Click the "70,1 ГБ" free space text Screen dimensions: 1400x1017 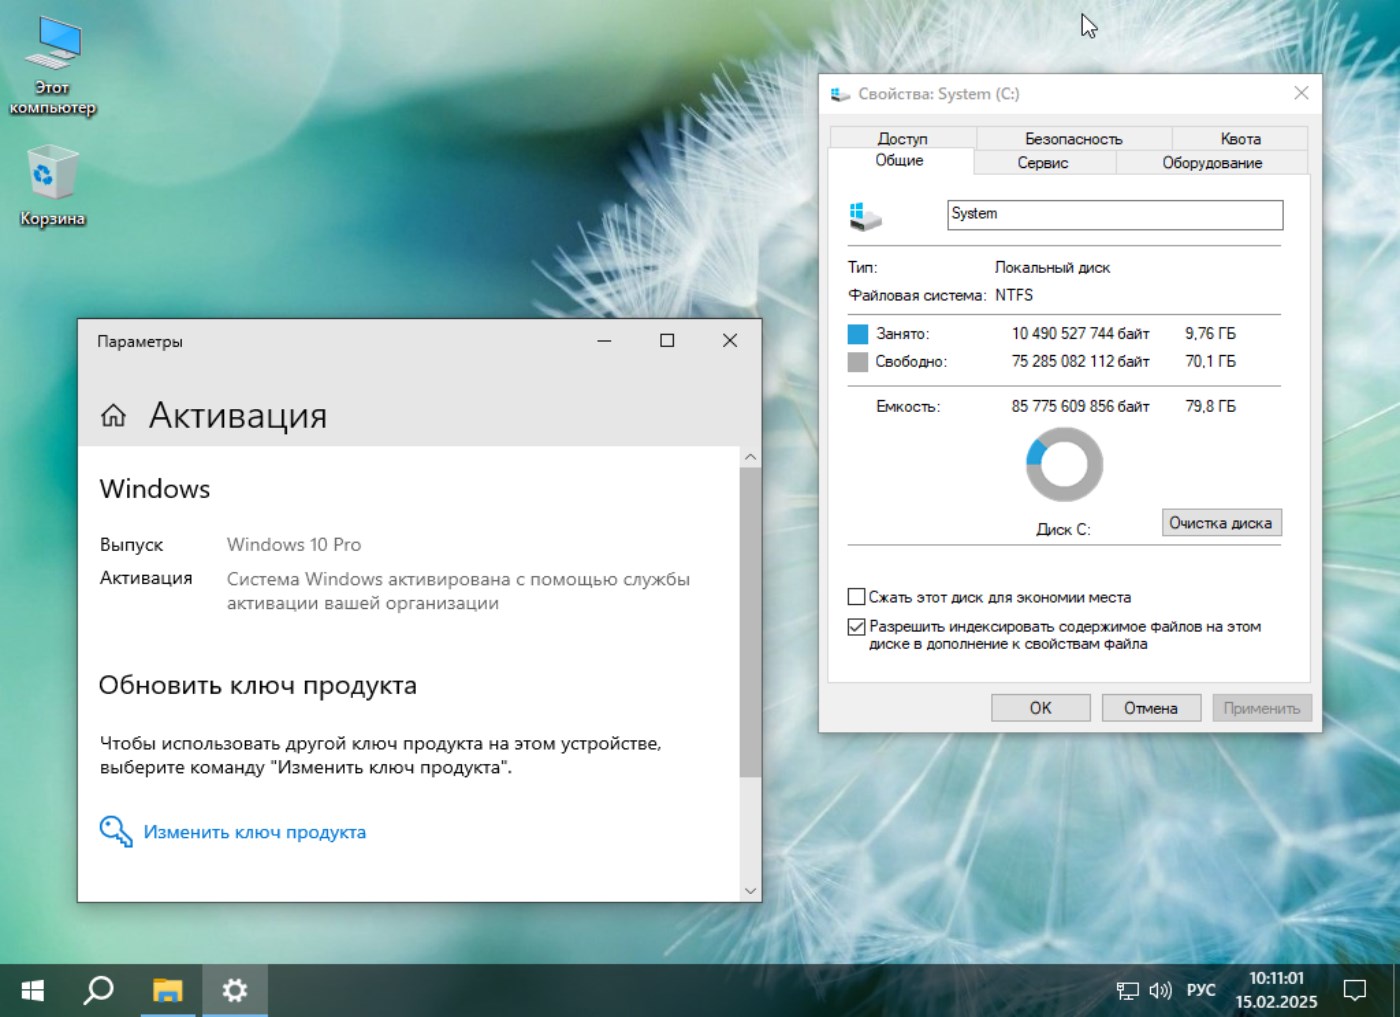tap(1211, 362)
